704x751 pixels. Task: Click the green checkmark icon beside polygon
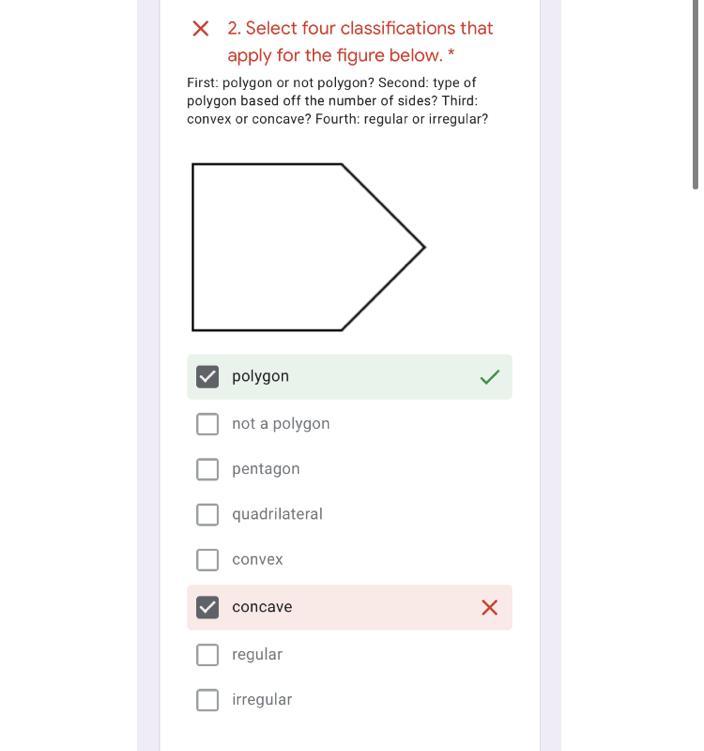tap(489, 377)
